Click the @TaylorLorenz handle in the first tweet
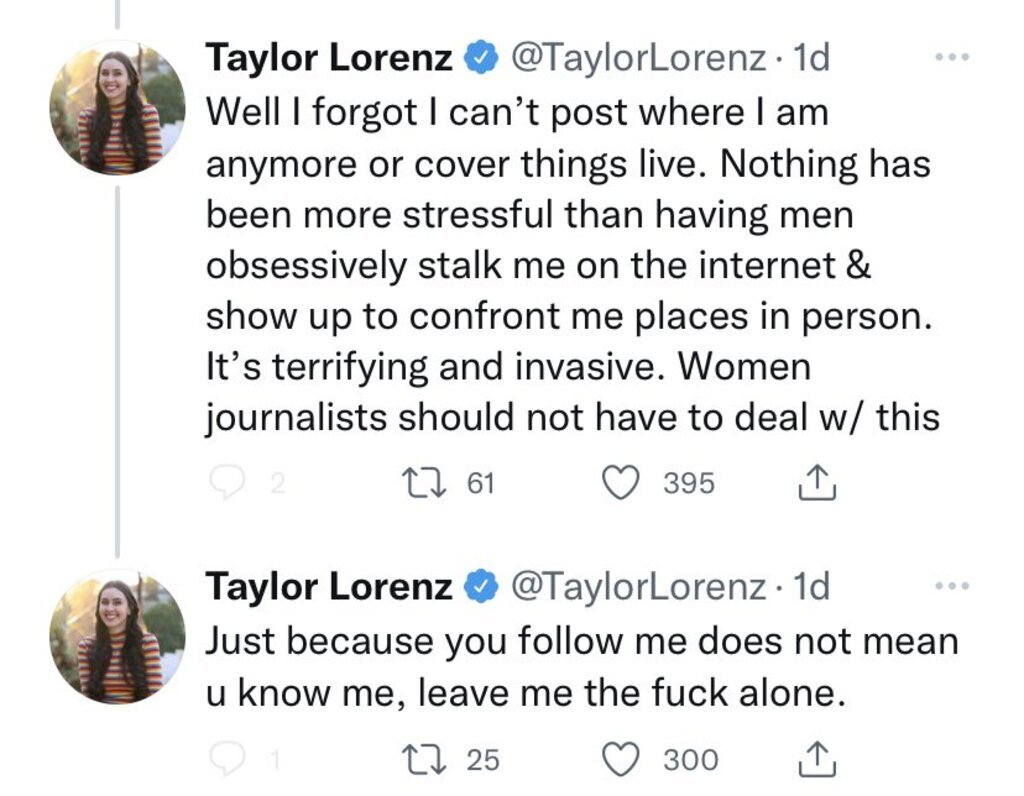 point(638,58)
